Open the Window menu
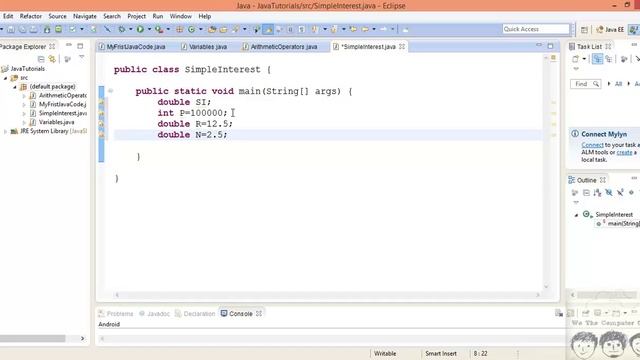The height and width of the screenshot is (360, 640). tap(180, 16)
